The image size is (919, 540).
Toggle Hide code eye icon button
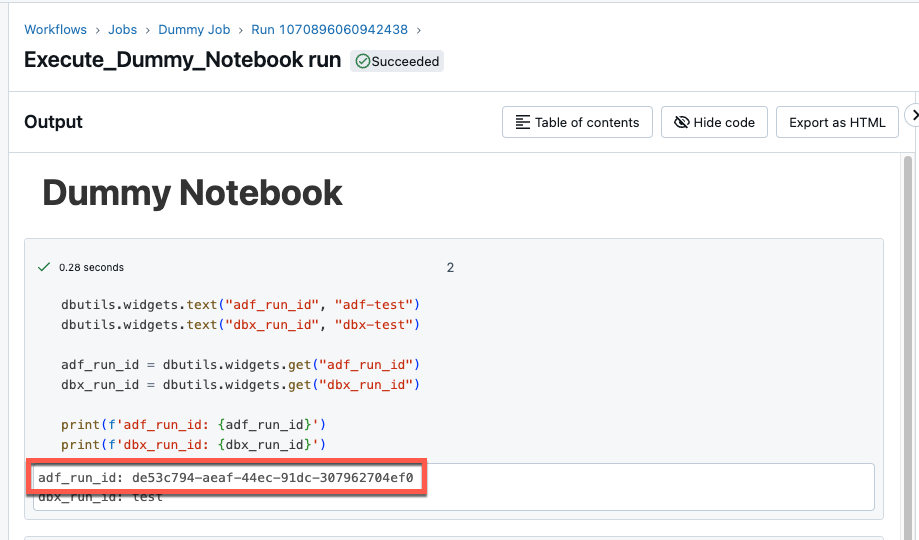[714, 122]
